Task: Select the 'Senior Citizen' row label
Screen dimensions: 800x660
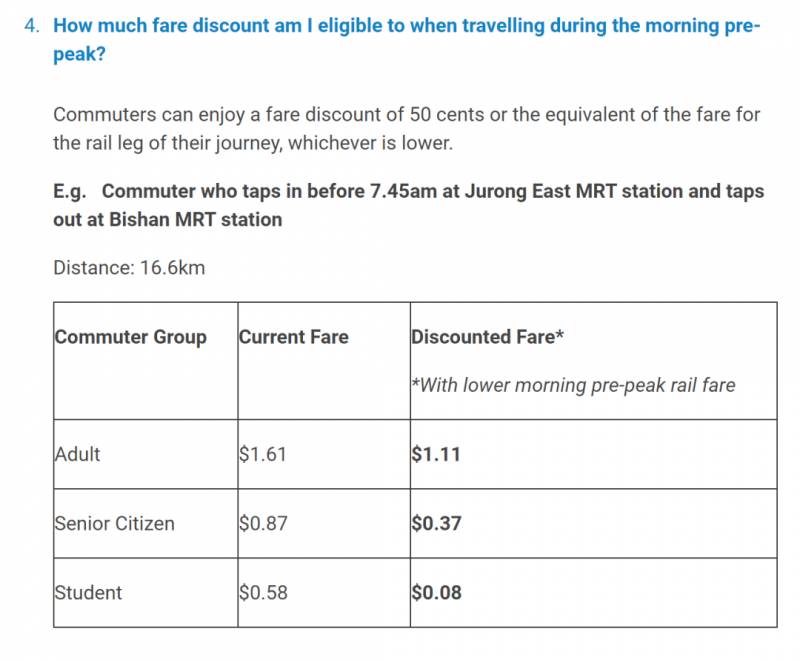Action: [x=114, y=523]
